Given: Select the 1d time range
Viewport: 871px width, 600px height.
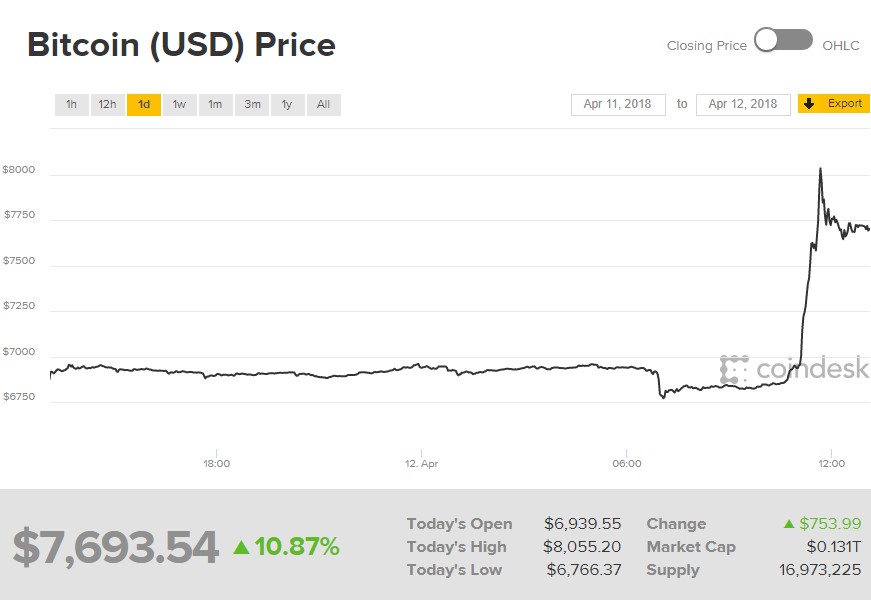Looking at the screenshot, I should click(144, 104).
